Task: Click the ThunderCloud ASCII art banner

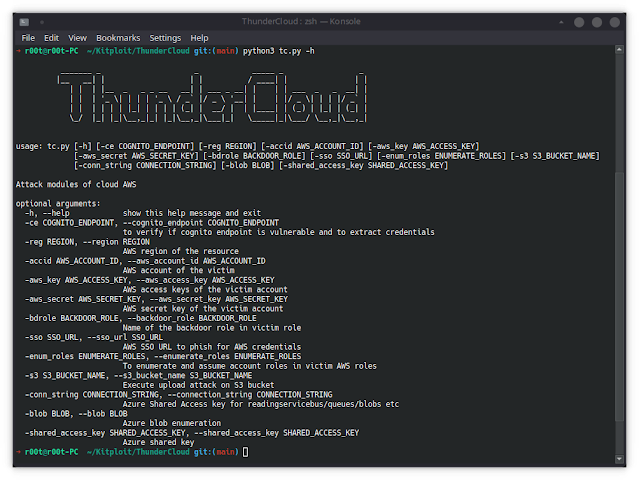Action: click(212, 97)
